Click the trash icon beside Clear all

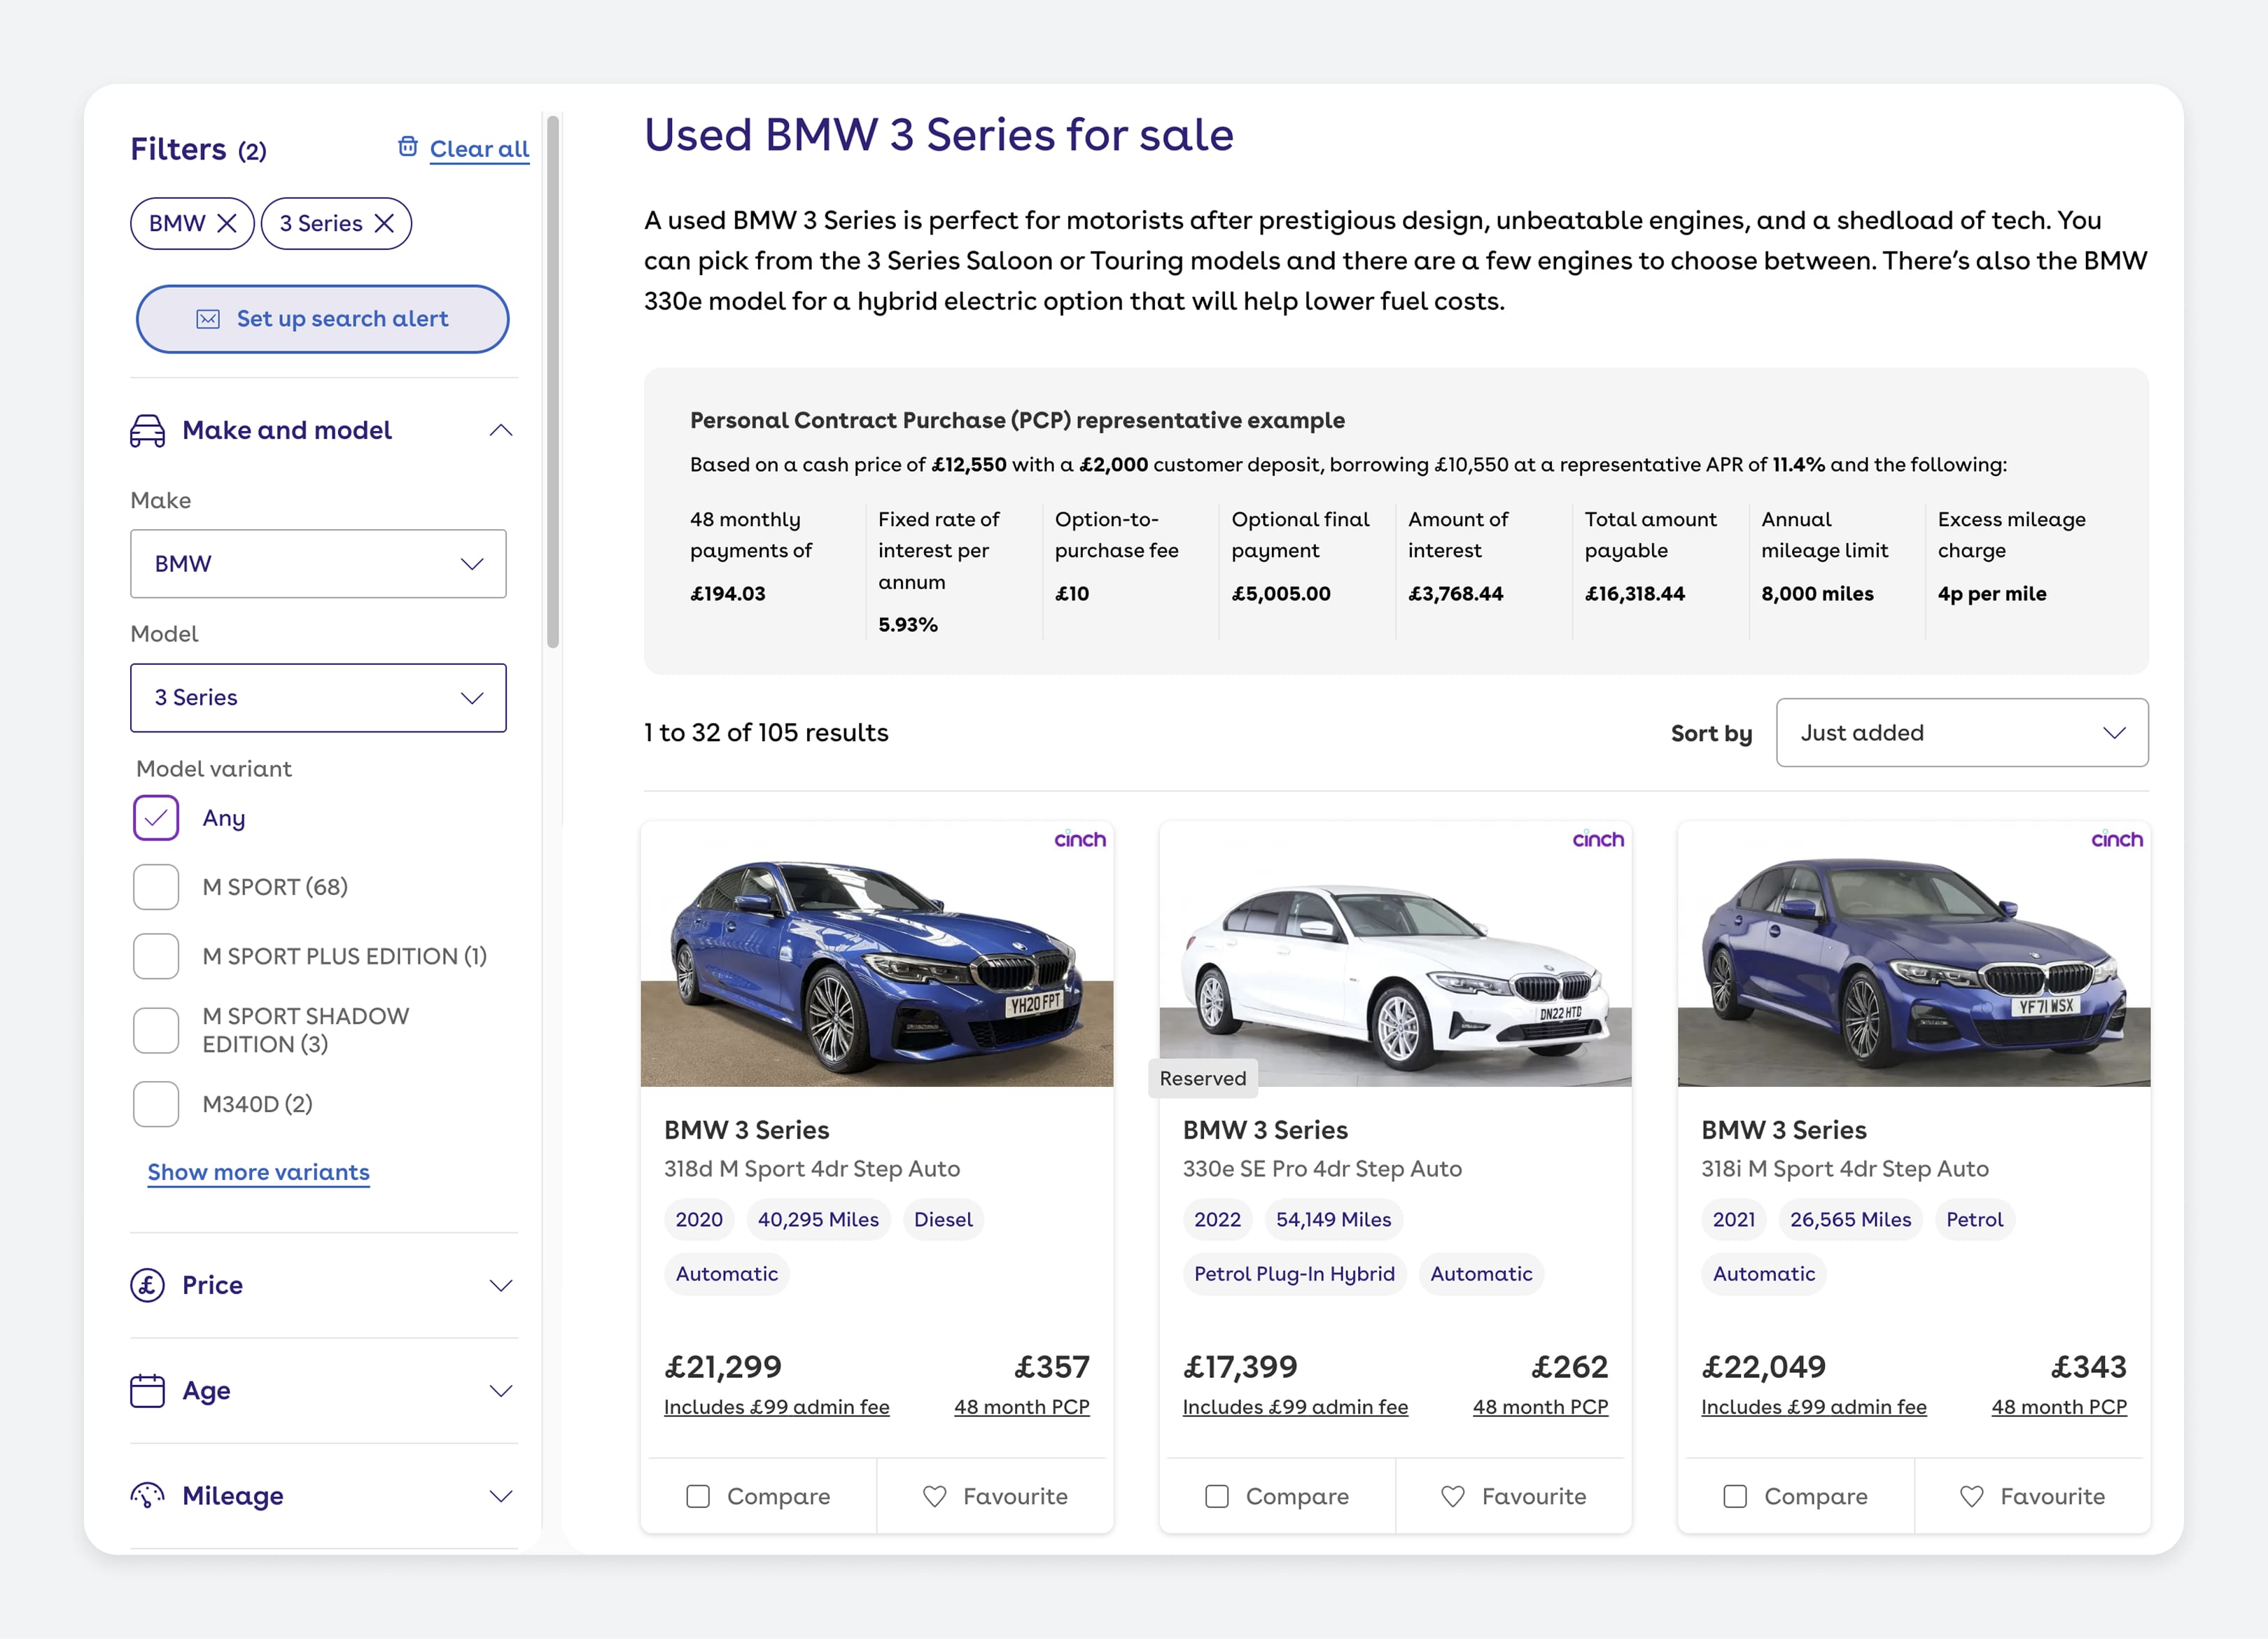pos(407,147)
